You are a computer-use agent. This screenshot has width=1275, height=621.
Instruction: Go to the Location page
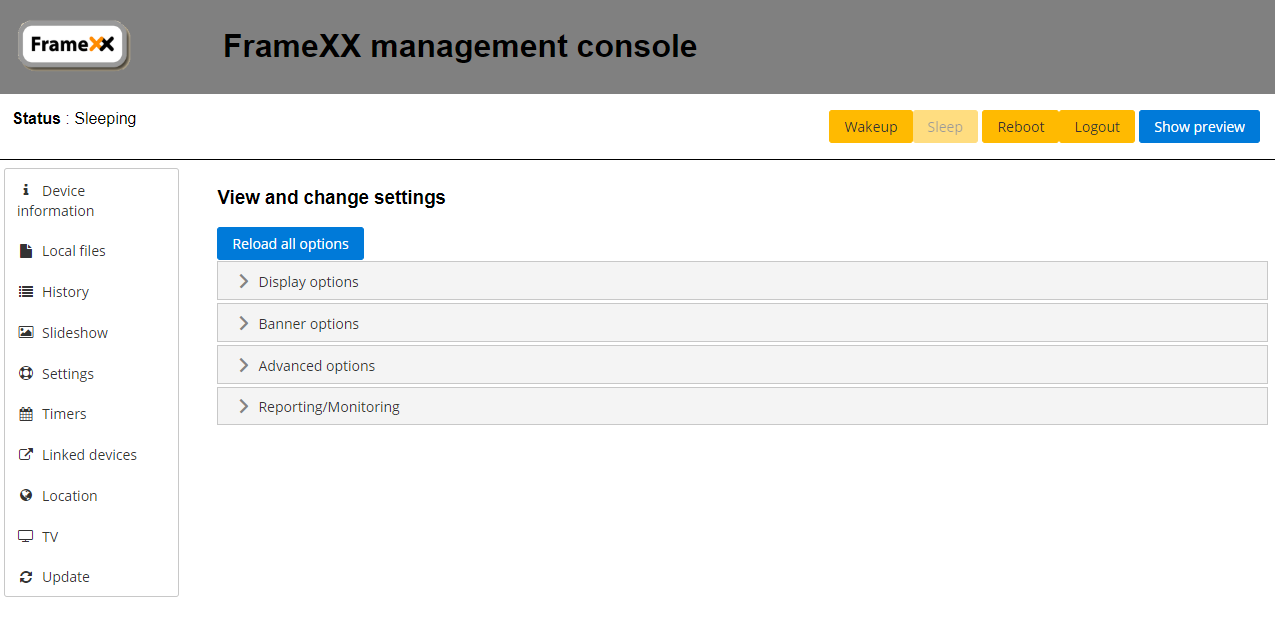[x=91, y=496]
